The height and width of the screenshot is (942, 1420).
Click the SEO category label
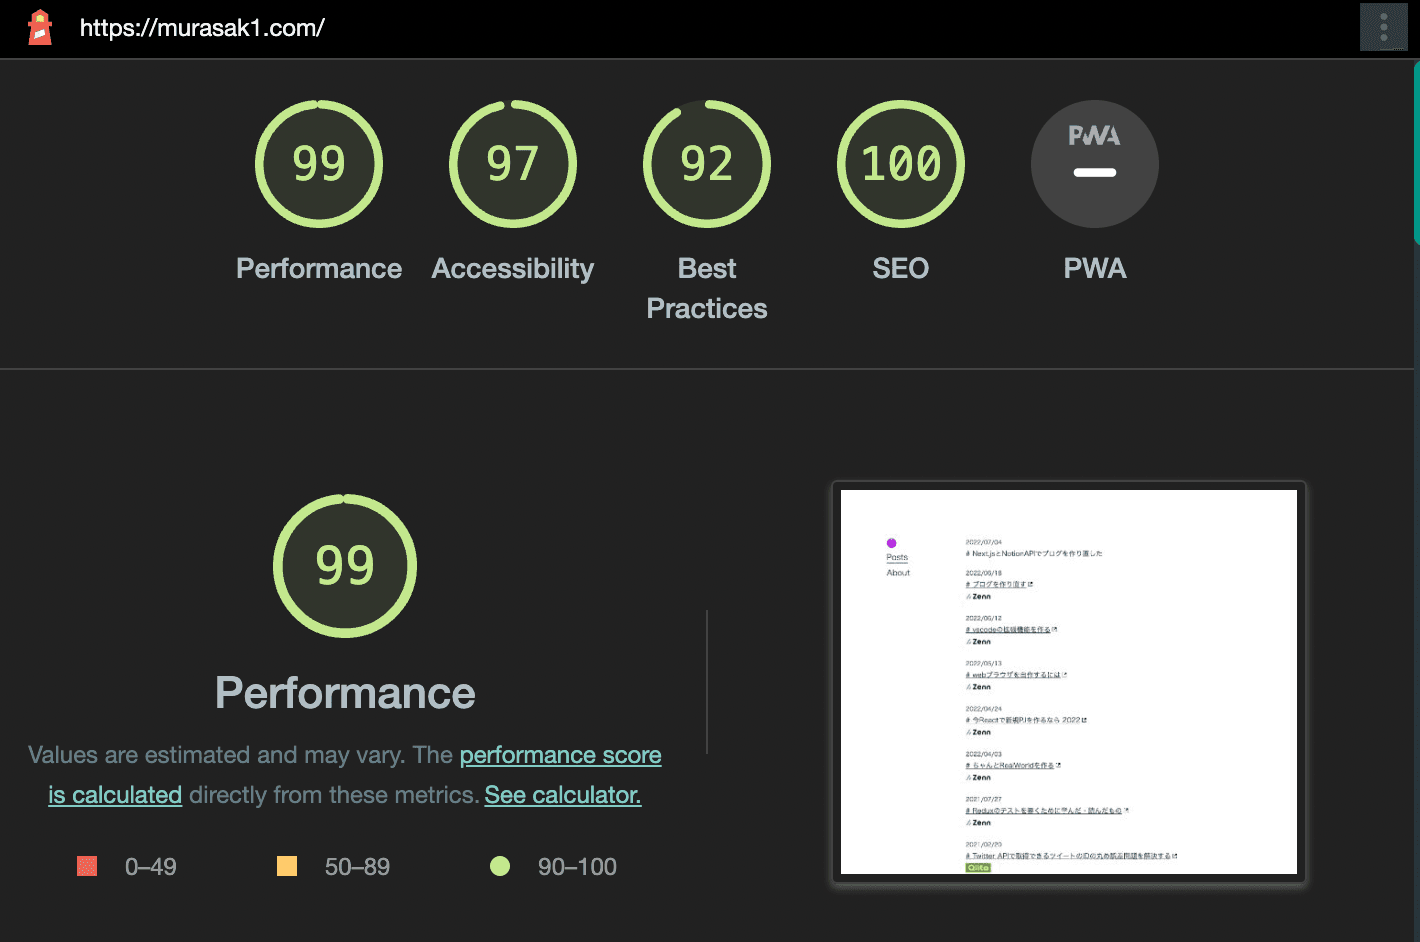(901, 268)
